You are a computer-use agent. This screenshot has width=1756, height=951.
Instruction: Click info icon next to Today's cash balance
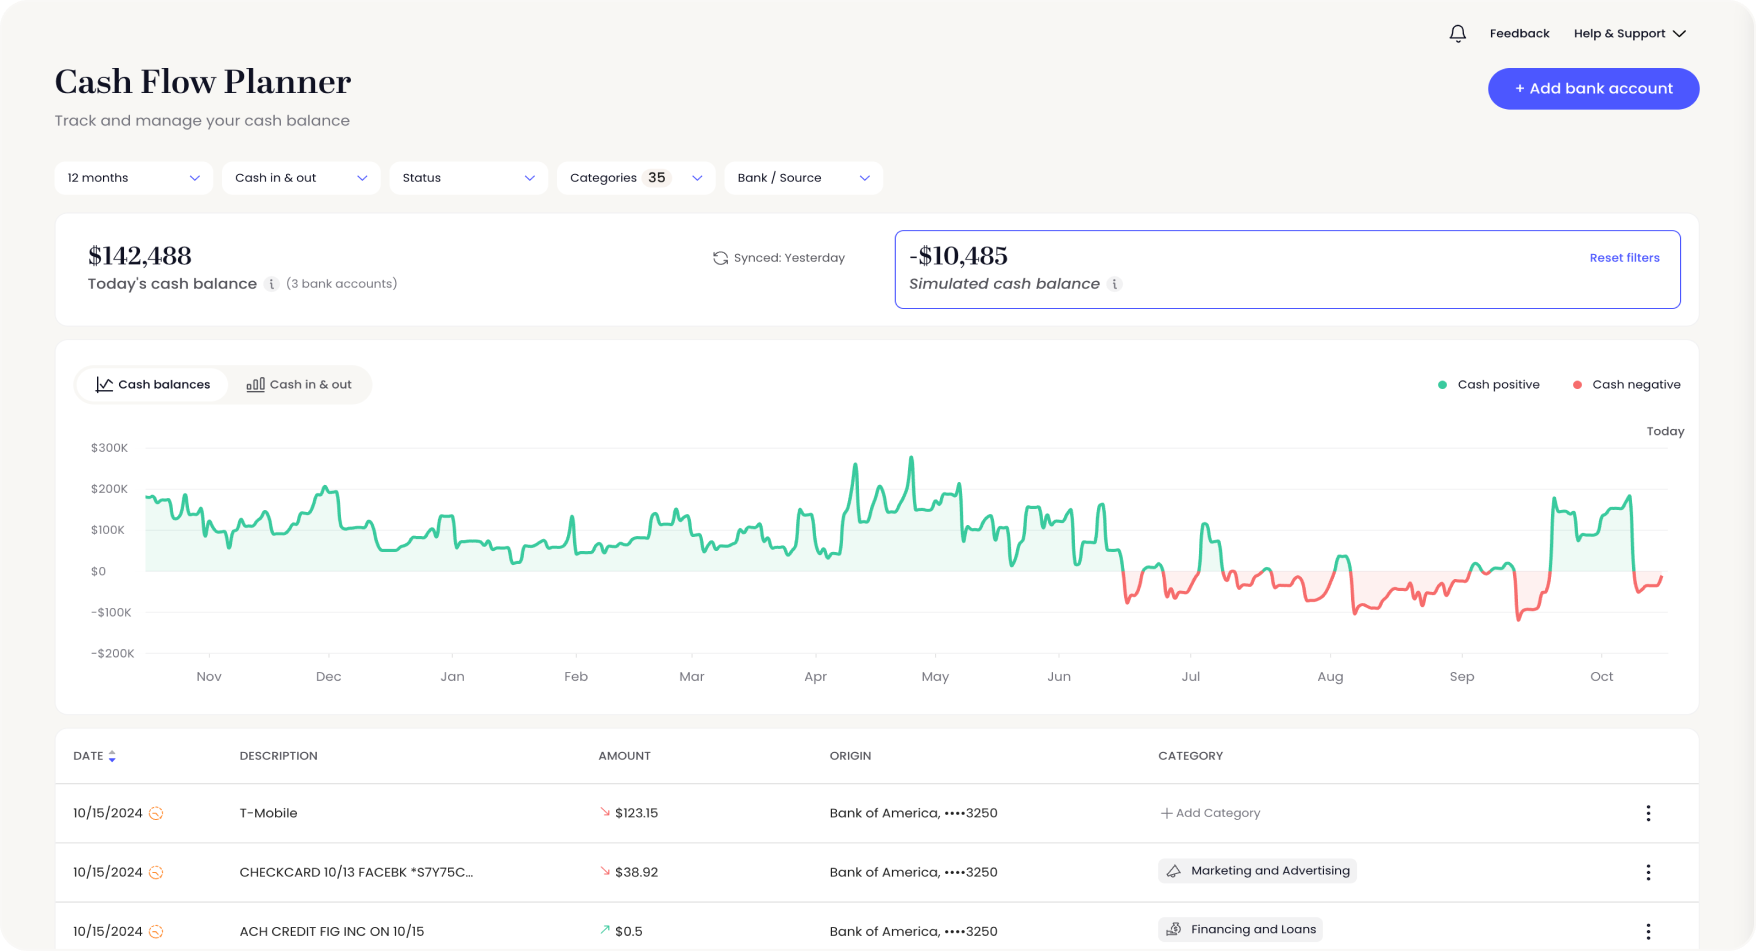click(x=271, y=284)
